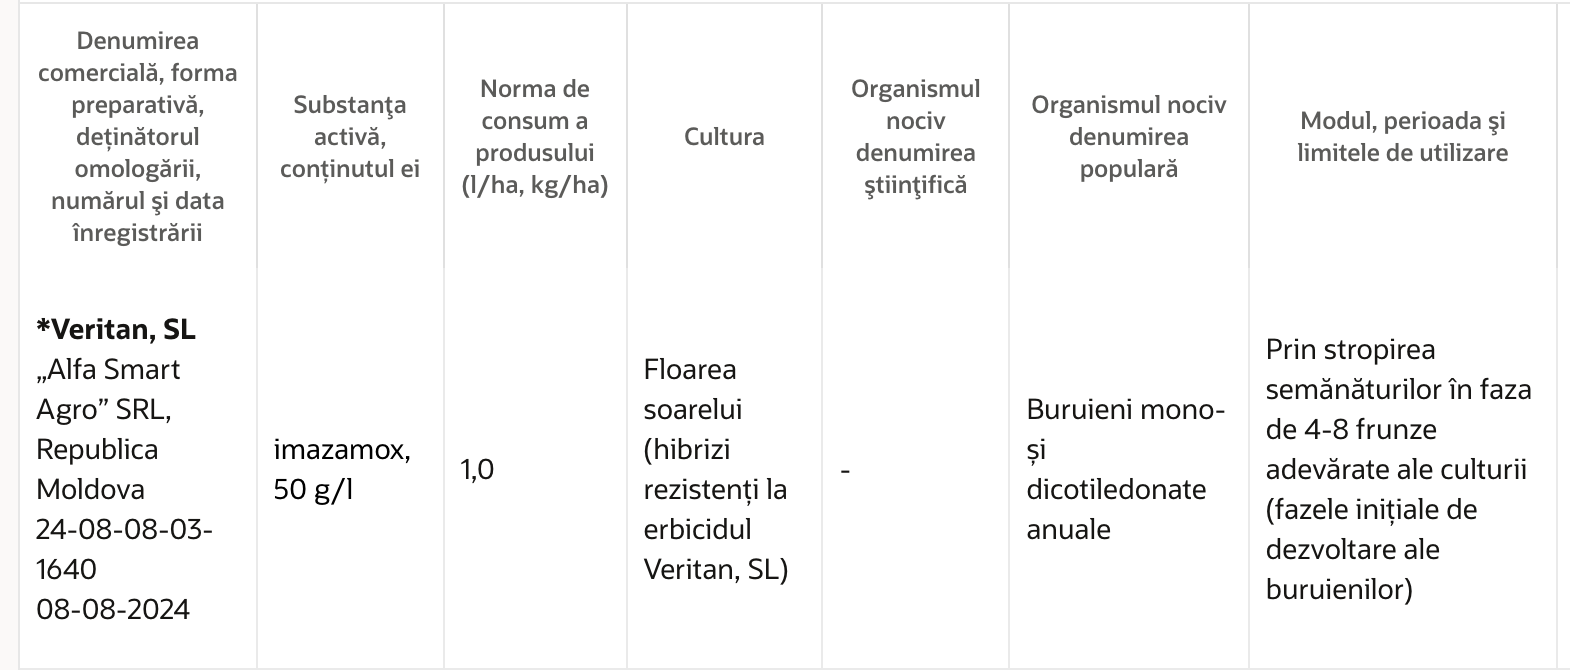Select the registration number 24-08-08-03-1640
Screen dimensions: 1570x670
tap(125, 549)
